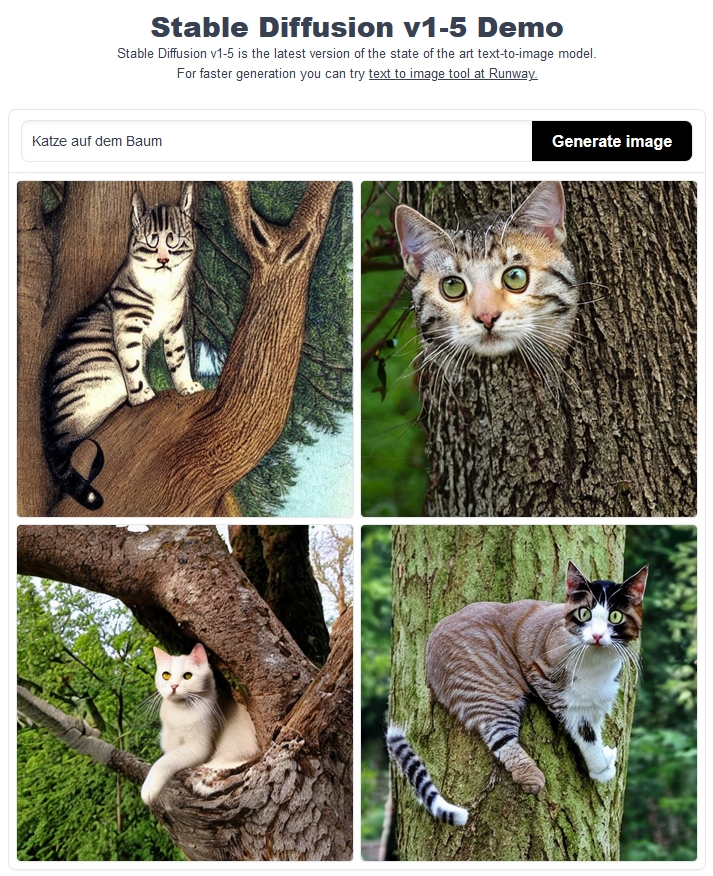Viewport: 713px width, 876px height.
Task: Open the illustrated striped cat thumbnail
Action: click(x=185, y=349)
